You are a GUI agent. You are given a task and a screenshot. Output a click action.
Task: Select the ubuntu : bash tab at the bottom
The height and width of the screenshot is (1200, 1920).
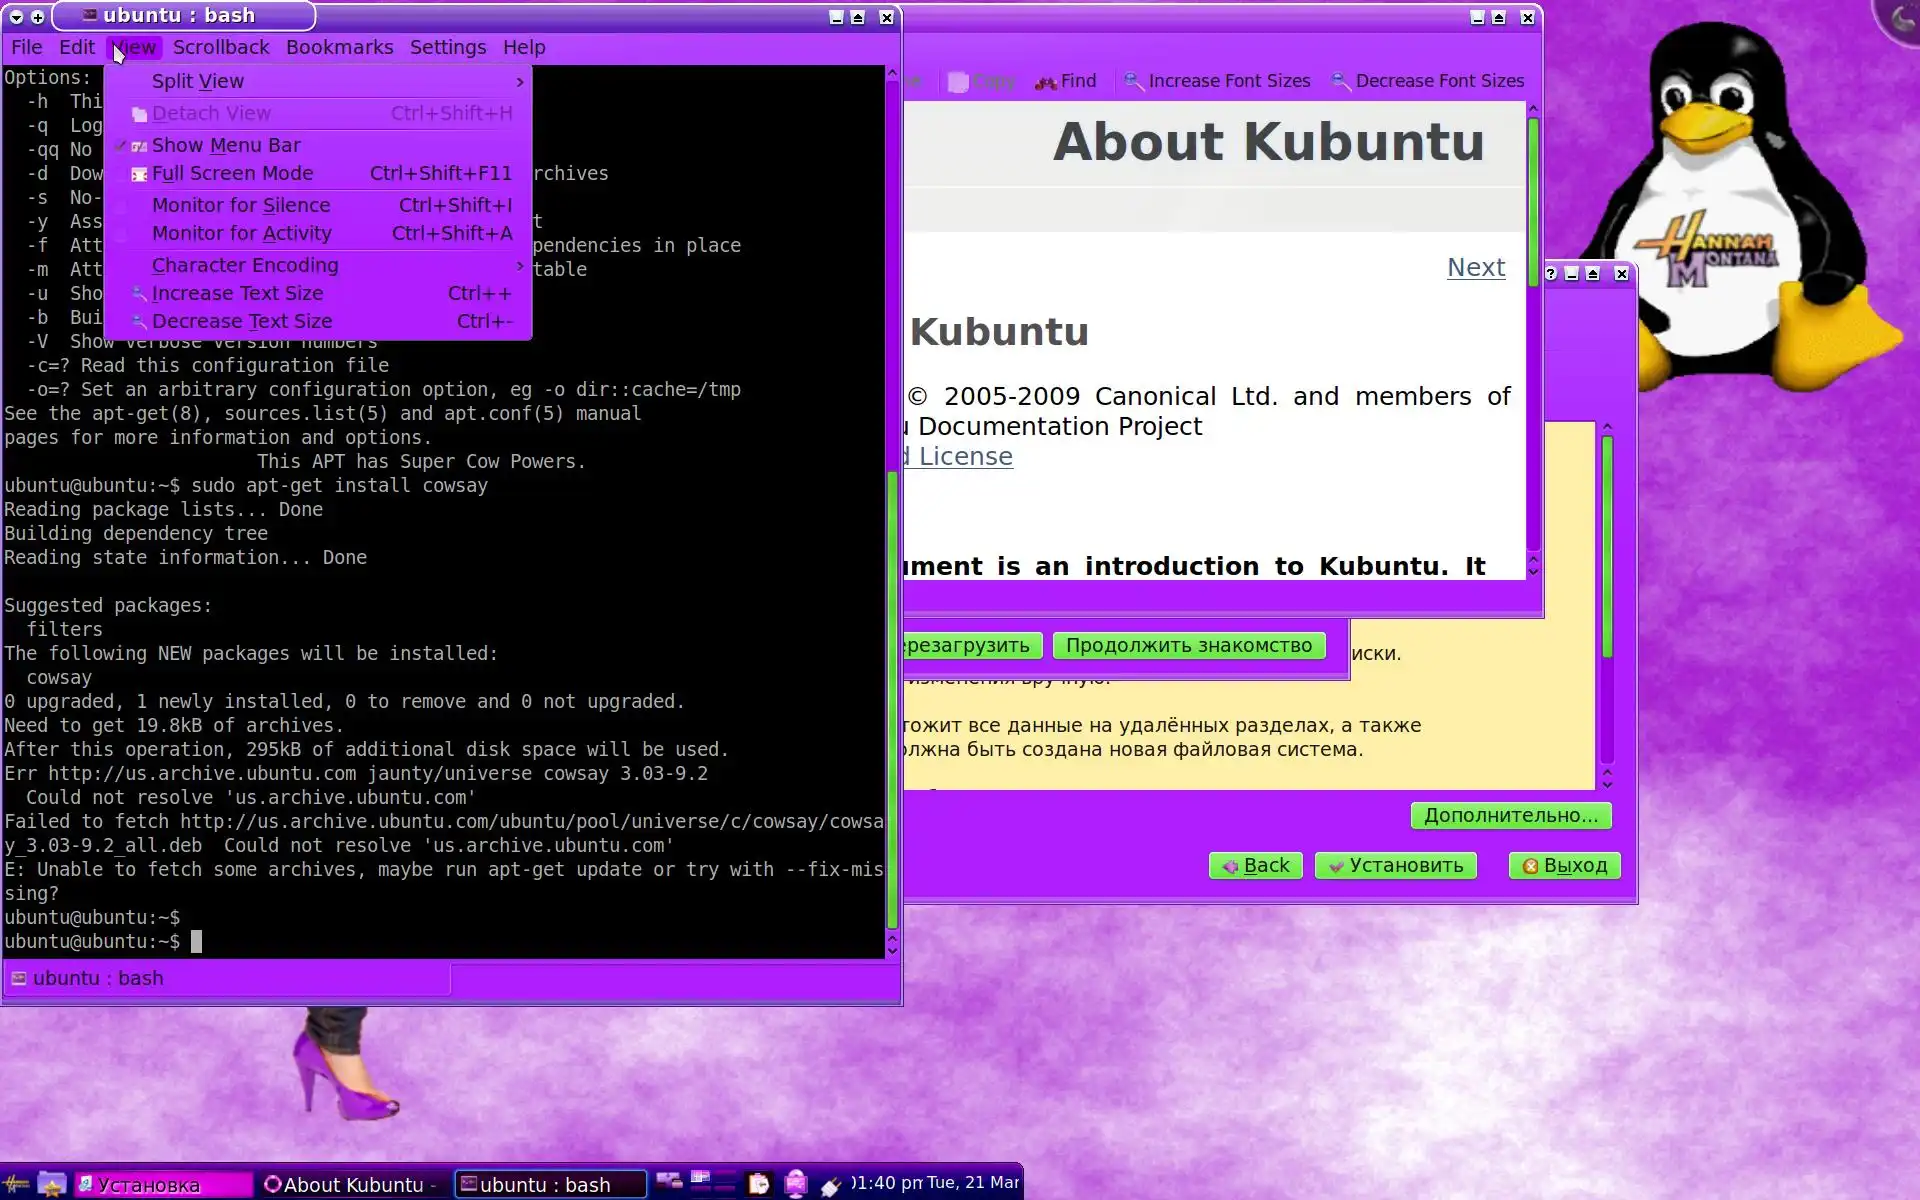pos(98,978)
